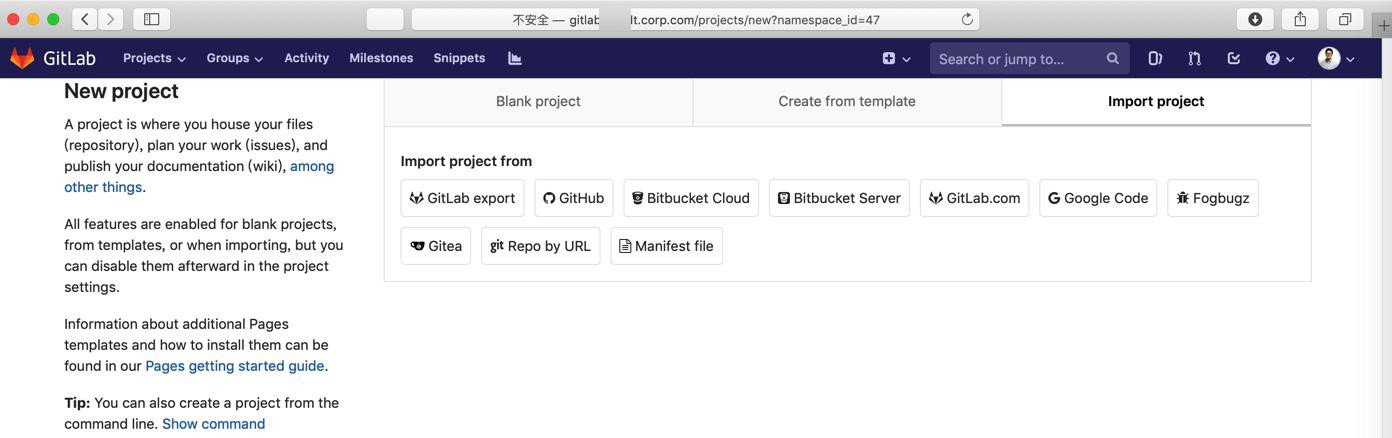Go back with Safari back arrow
The width and height of the screenshot is (1392, 438).
tap(85, 19)
